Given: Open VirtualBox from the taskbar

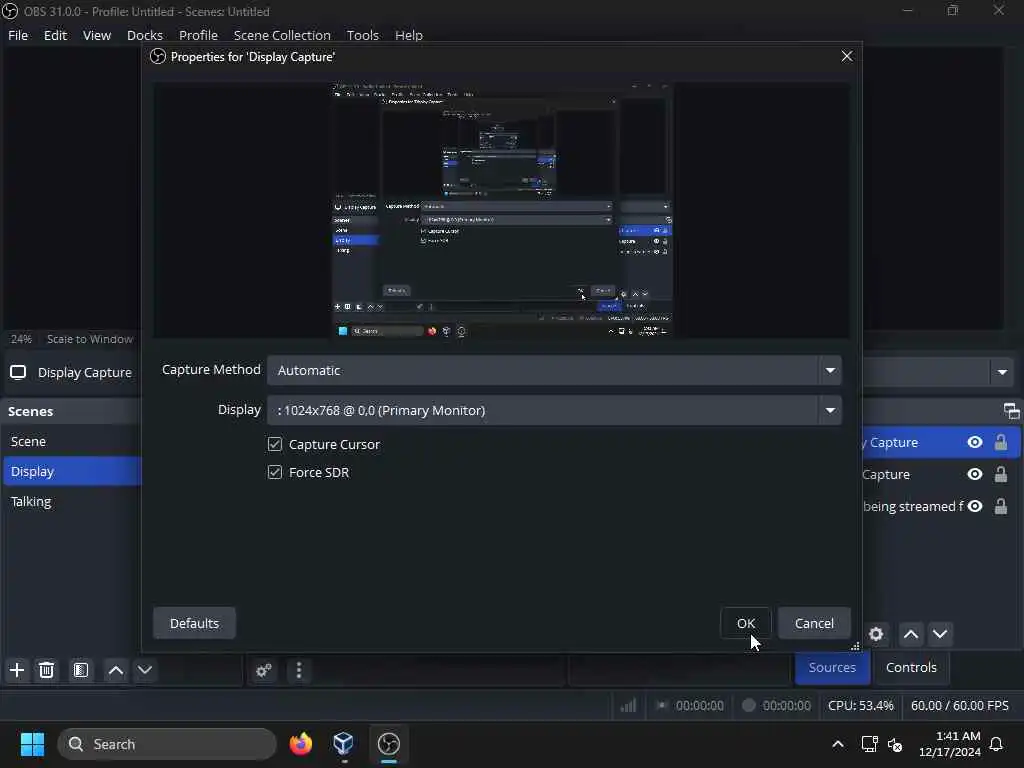Looking at the screenshot, I should [344, 744].
